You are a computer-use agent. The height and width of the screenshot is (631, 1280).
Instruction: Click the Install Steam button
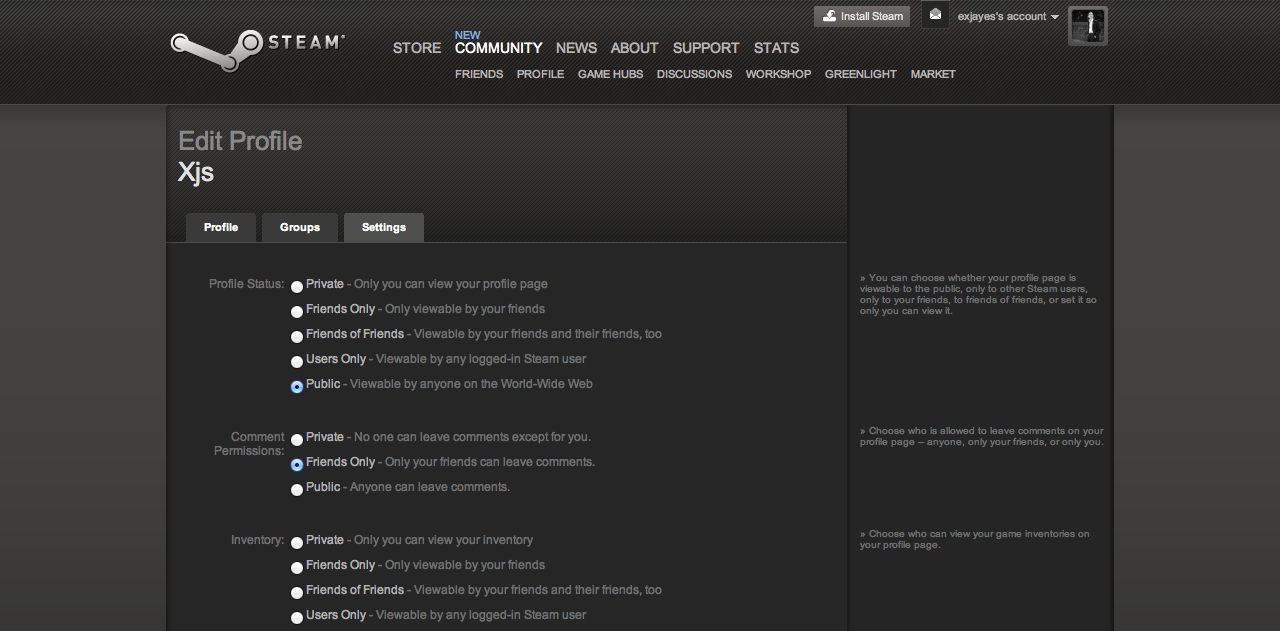click(x=862, y=16)
